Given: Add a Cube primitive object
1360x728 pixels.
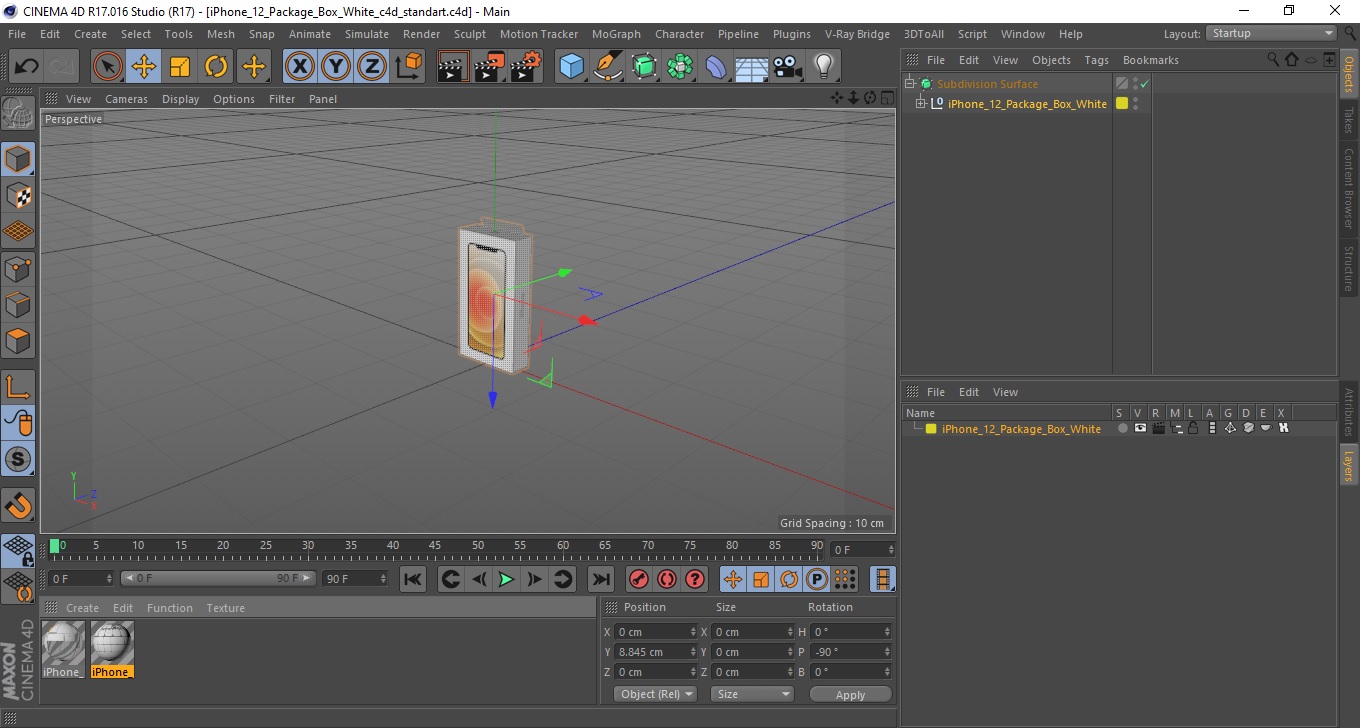Looking at the screenshot, I should 572,67.
